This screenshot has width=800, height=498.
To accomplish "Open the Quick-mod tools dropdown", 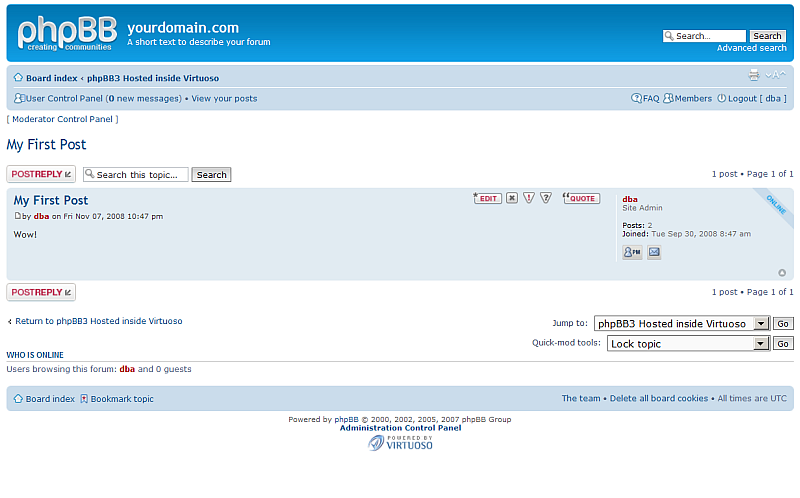I will [761, 344].
